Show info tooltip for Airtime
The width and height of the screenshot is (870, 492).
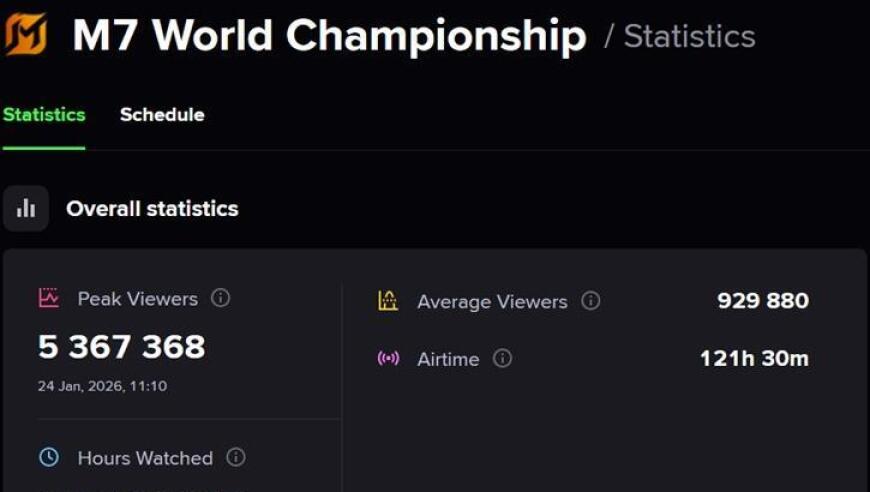(503, 358)
